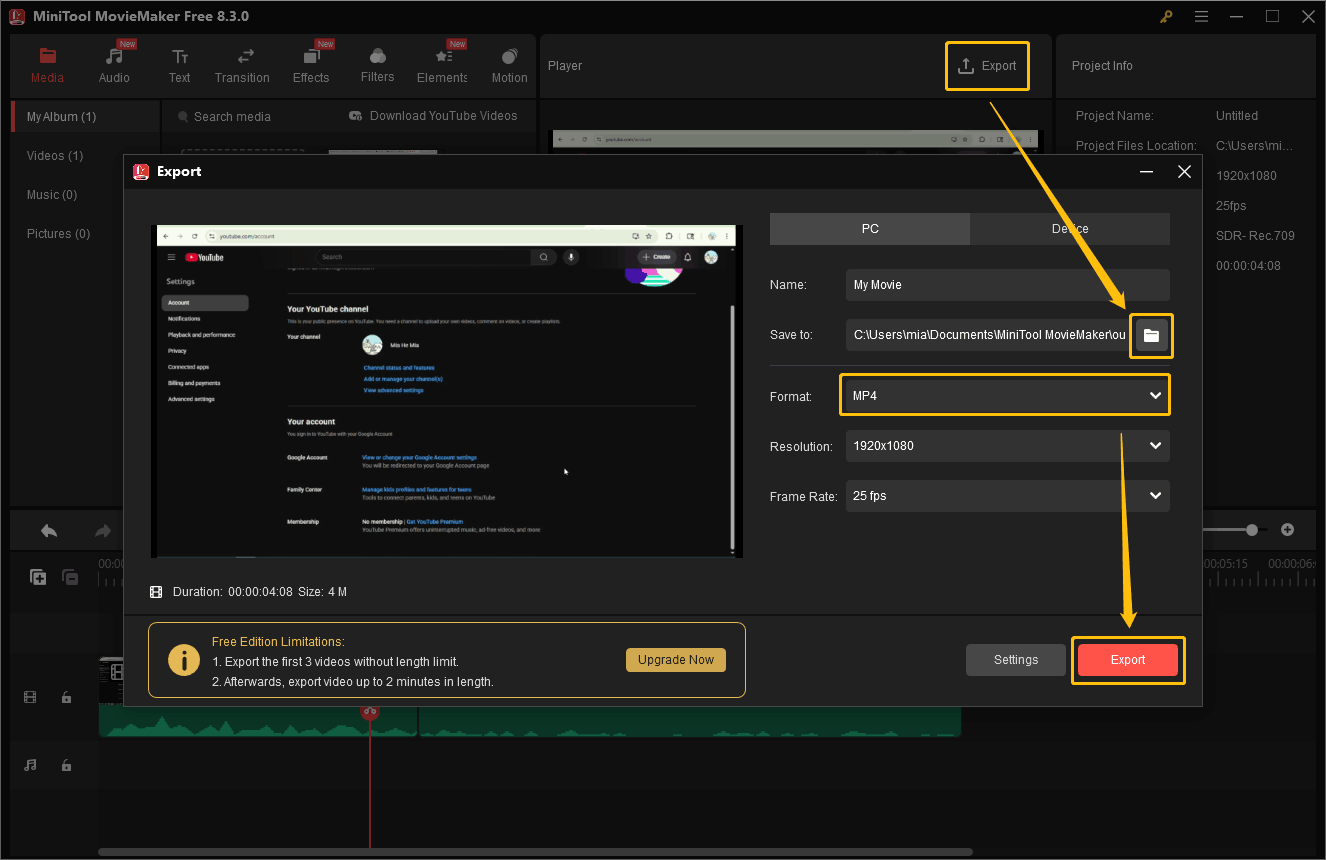This screenshot has width=1326, height=860.
Task: Click the audio track music note icon
Action: pyautogui.click(x=30, y=765)
